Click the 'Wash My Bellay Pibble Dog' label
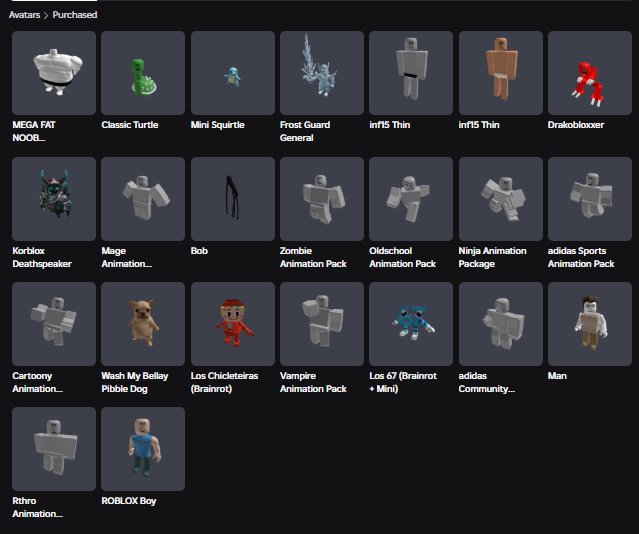Screen dimensions: 639x534 point(134,382)
